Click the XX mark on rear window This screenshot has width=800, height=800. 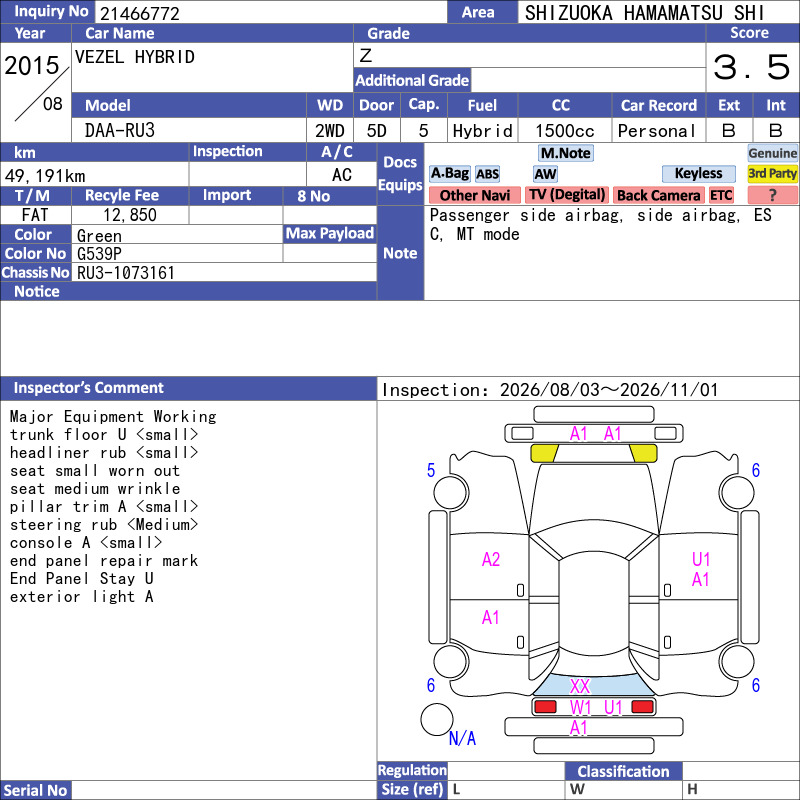[580, 686]
